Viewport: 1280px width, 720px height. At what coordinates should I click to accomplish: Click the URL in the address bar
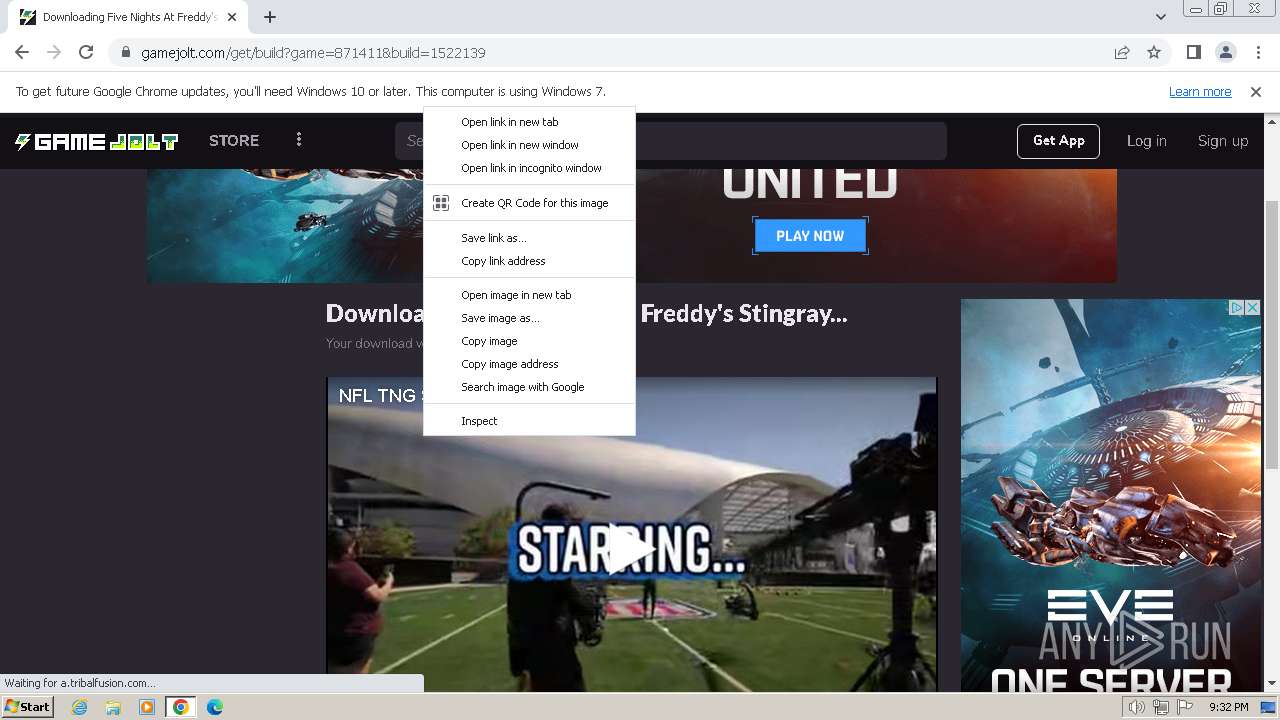pos(313,53)
